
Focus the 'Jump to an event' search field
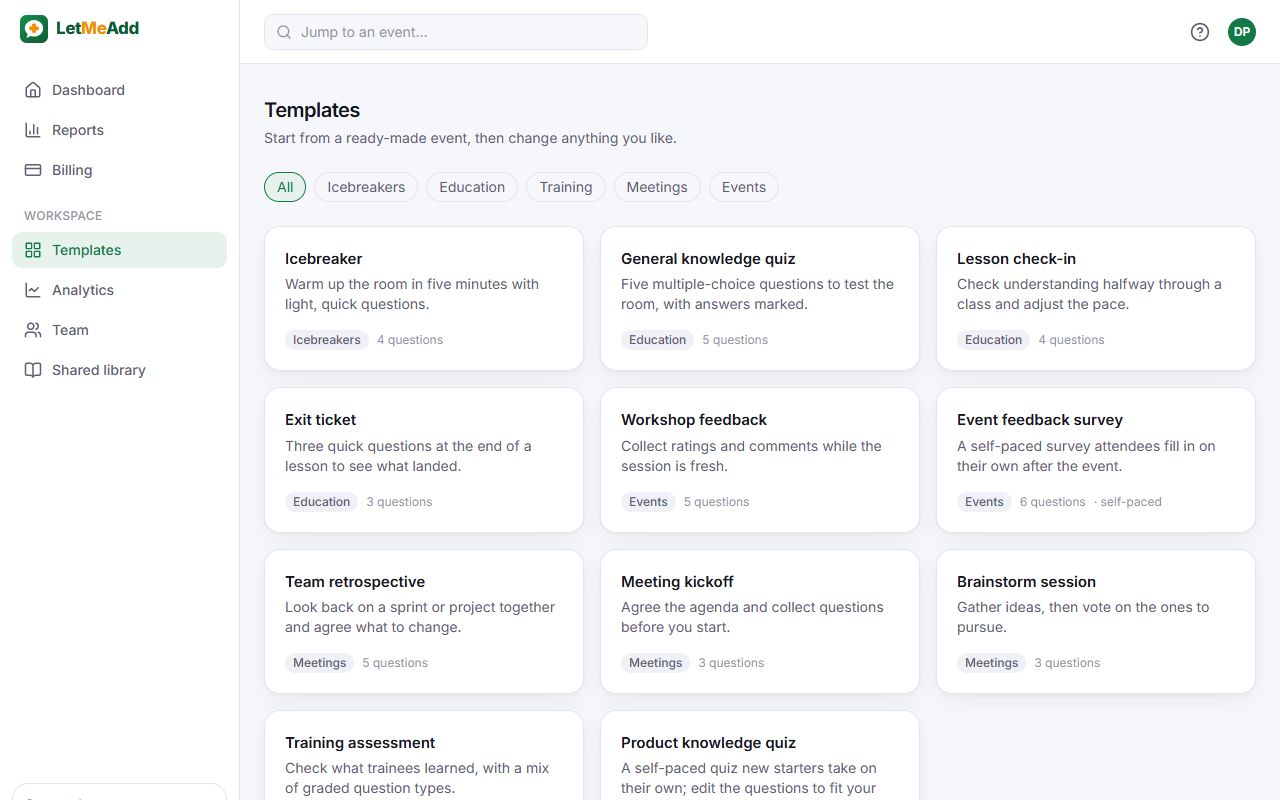click(x=456, y=32)
